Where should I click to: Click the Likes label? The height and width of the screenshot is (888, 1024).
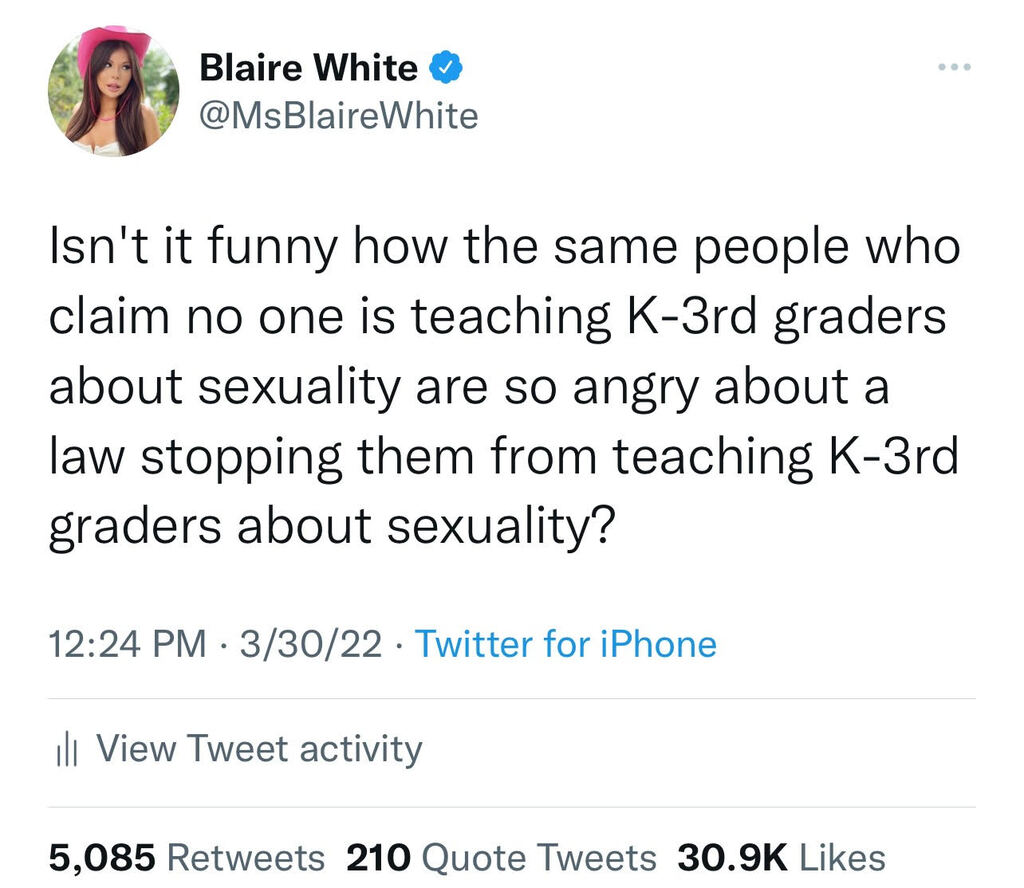tap(841, 857)
